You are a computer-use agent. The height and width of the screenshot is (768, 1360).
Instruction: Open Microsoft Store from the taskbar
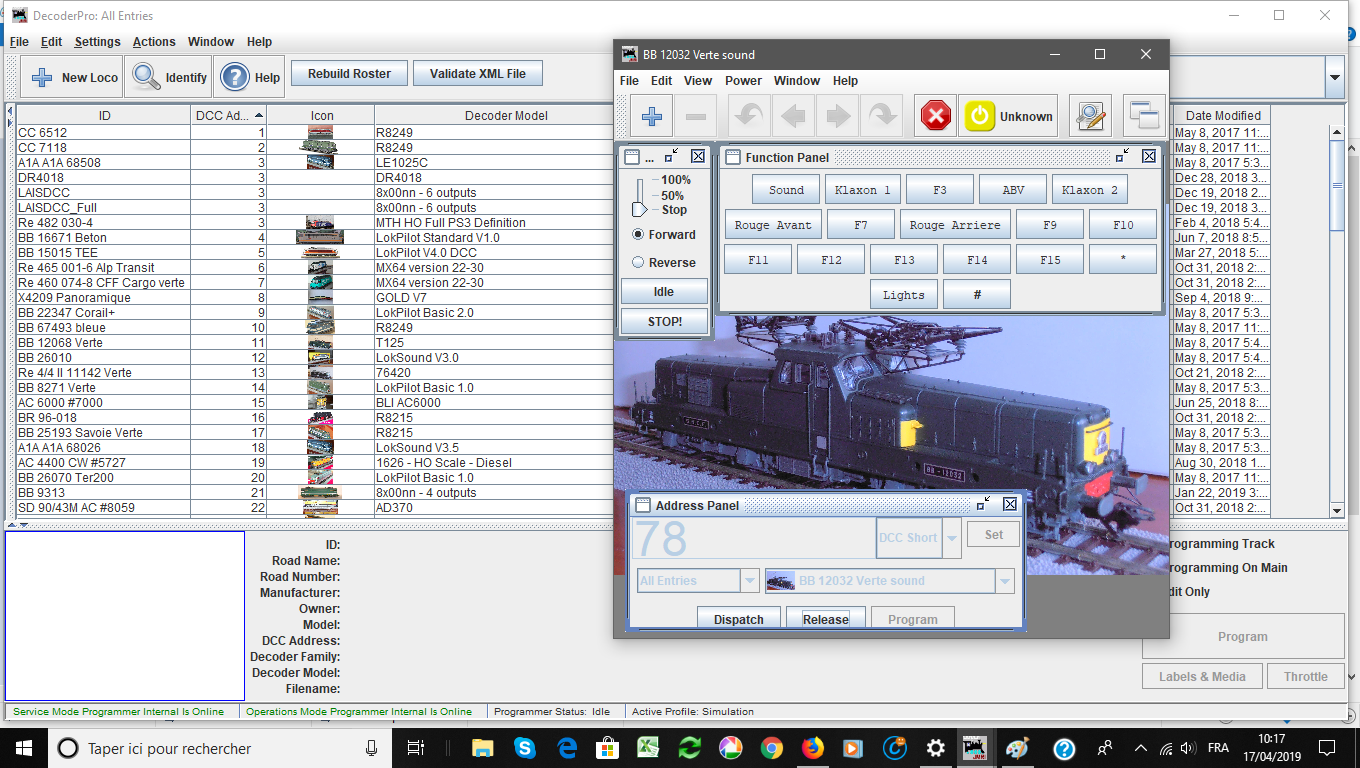(x=607, y=748)
